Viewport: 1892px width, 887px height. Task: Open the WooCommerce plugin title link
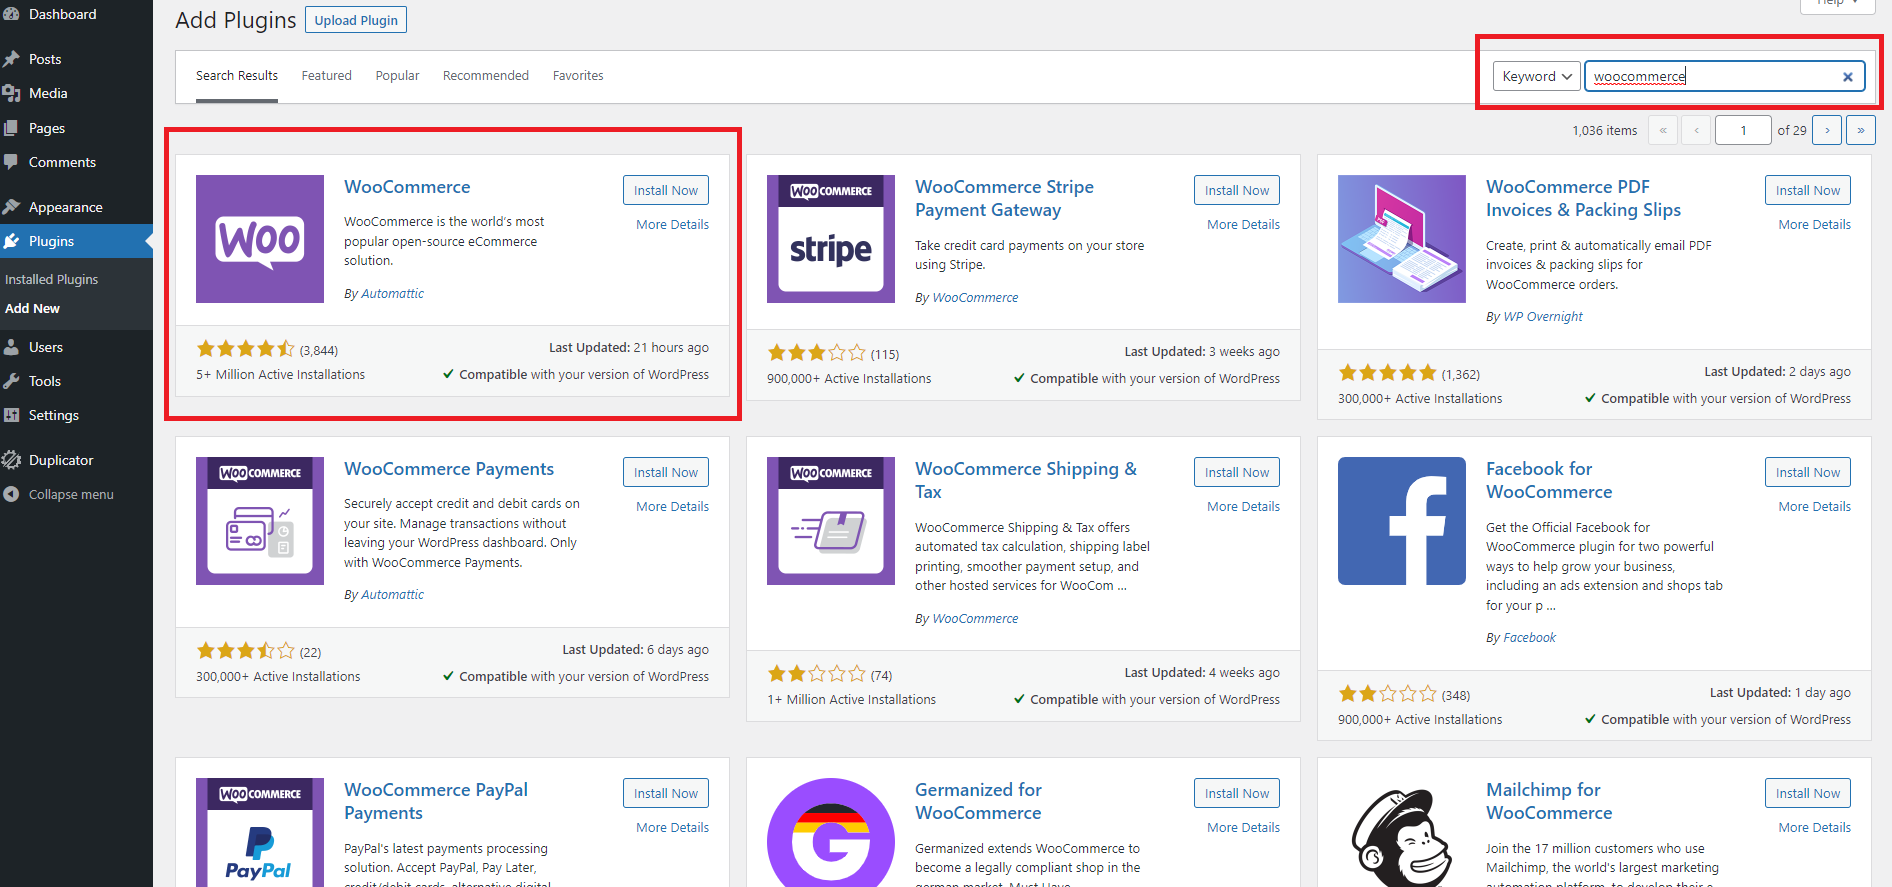(x=407, y=187)
